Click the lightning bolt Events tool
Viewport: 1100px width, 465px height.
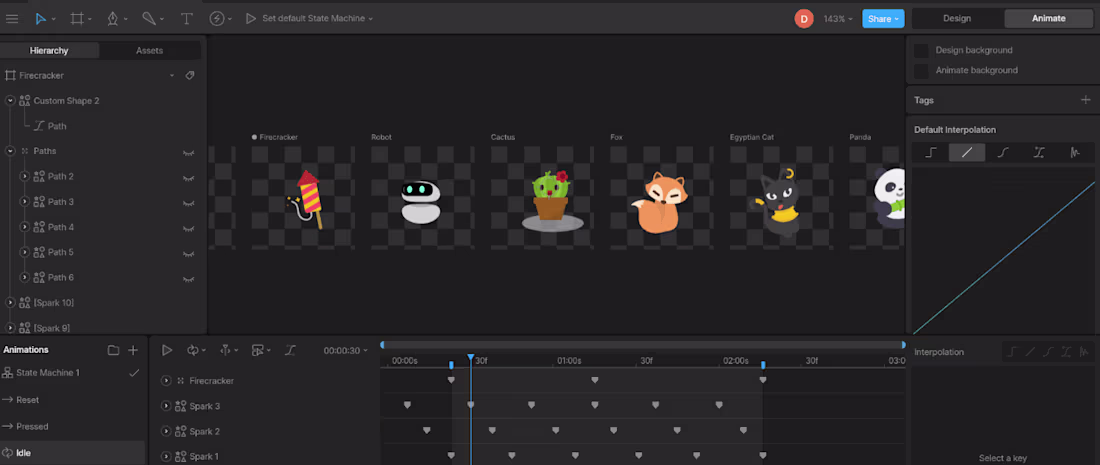[x=217, y=19]
